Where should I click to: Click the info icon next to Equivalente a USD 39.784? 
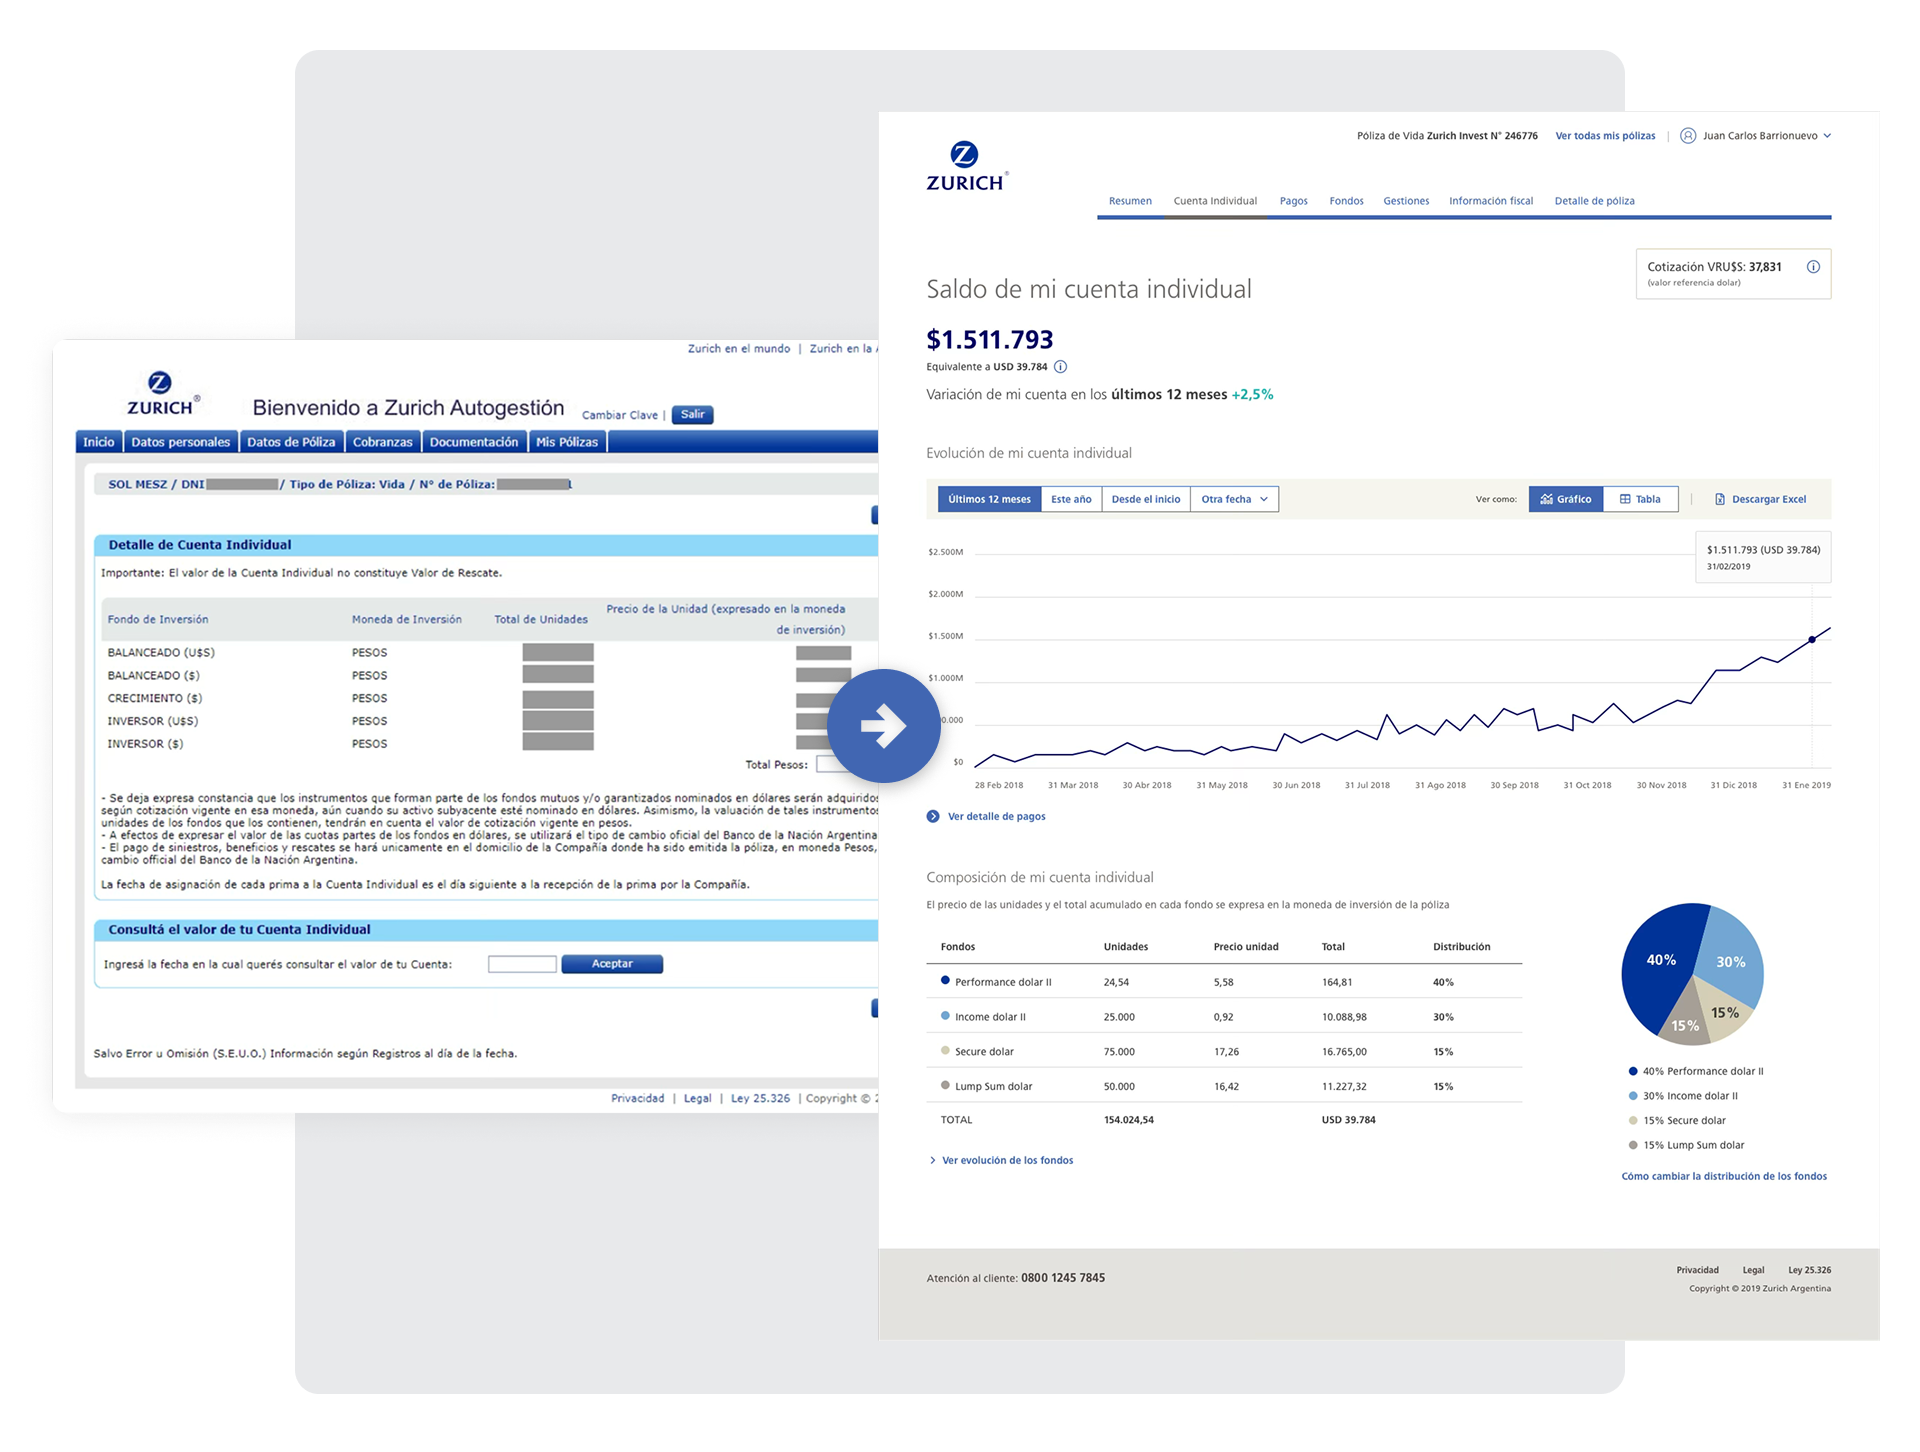coord(1061,367)
